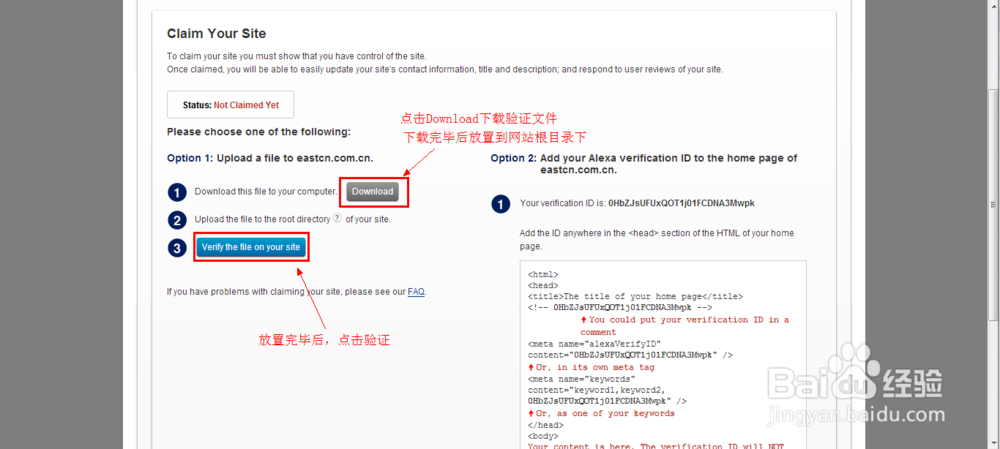Click the </head> line in code sample

tap(546, 425)
